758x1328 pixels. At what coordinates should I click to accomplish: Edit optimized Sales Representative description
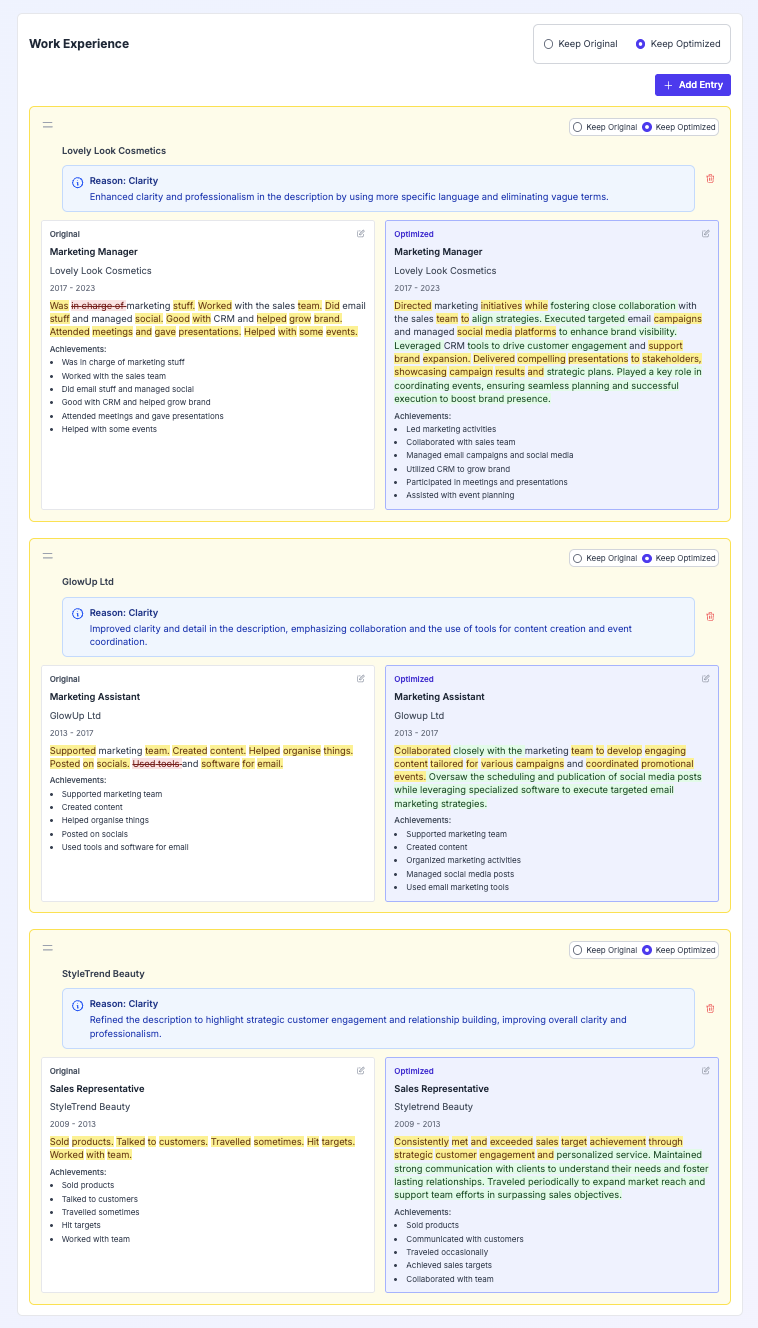[x=705, y=1070]
